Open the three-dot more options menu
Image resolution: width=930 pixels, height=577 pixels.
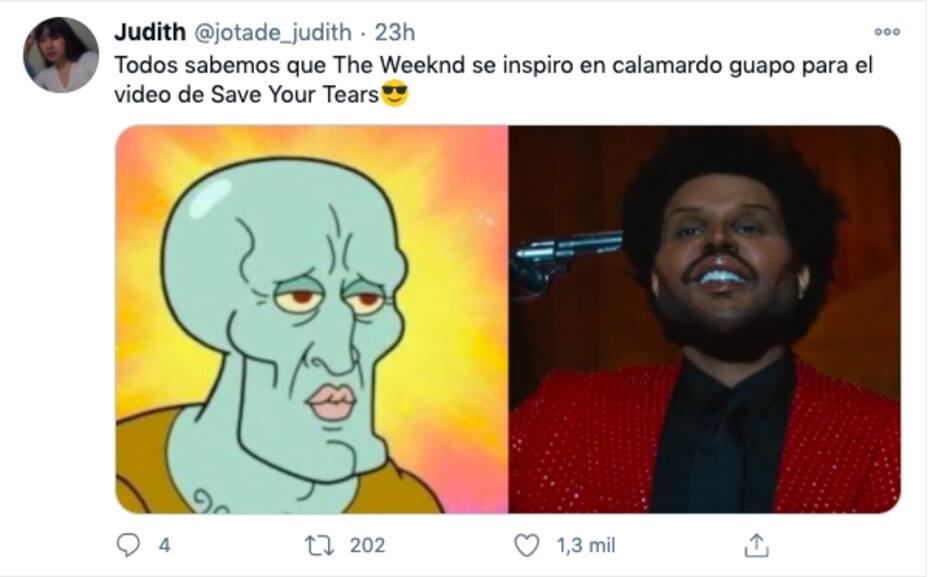coord(887,32)
